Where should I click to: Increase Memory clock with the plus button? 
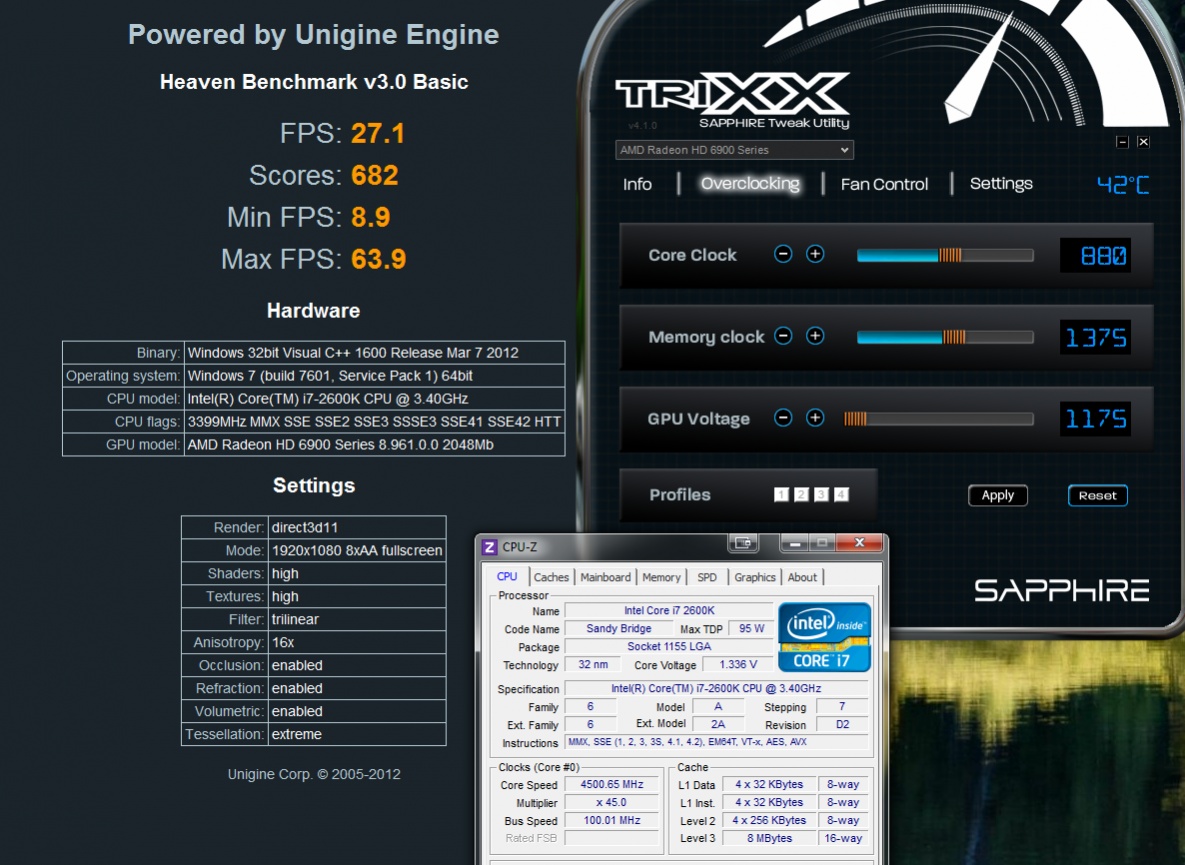(815, 336)
